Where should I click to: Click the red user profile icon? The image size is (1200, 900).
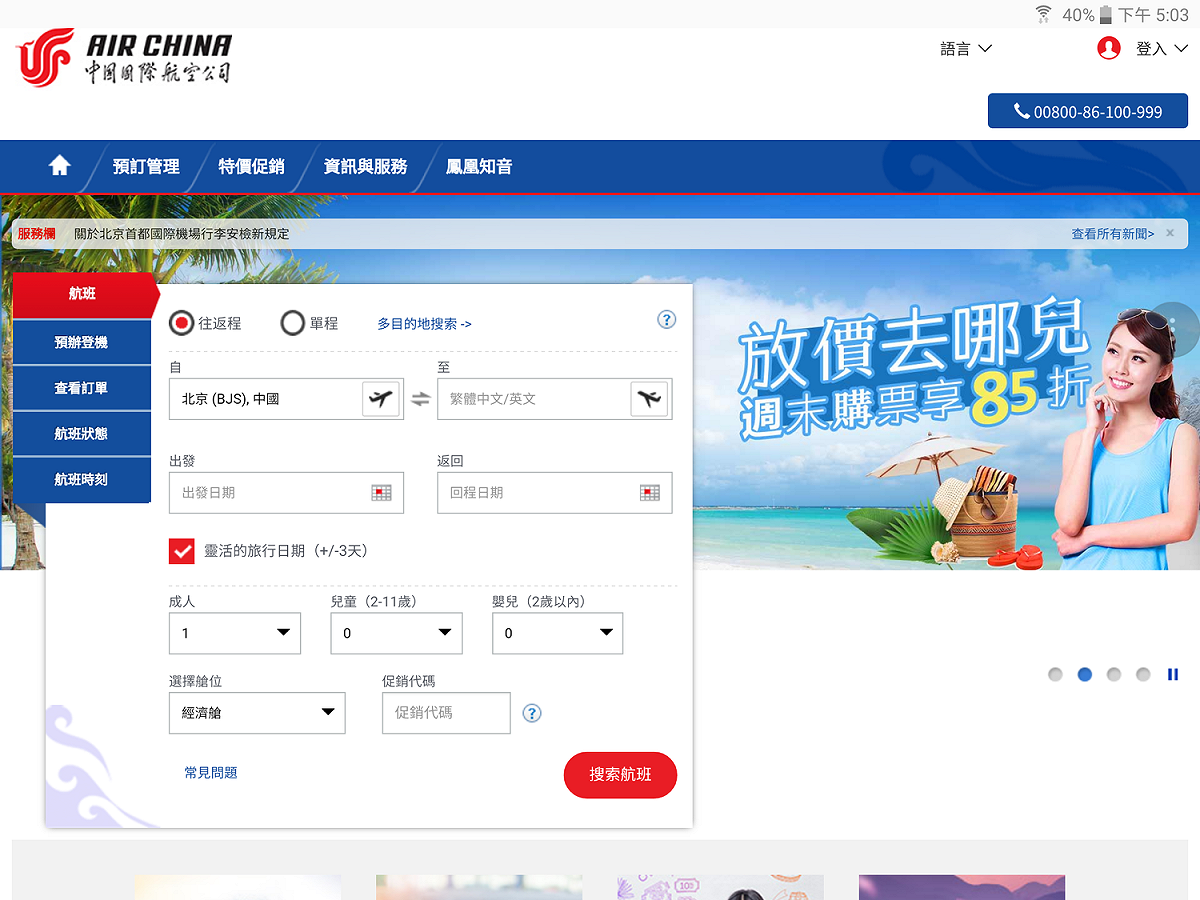tap(1108, 48)
